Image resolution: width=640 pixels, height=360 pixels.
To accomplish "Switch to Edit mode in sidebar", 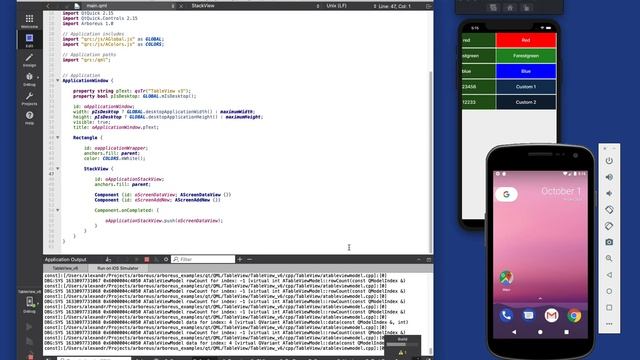I will (x=29, y=40).
